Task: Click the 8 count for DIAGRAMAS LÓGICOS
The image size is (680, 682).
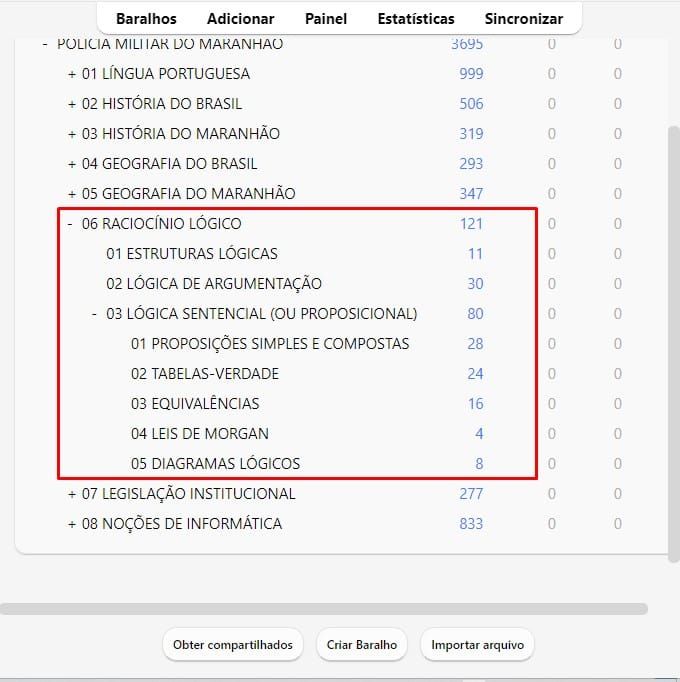Action: (x=479, y=464)
